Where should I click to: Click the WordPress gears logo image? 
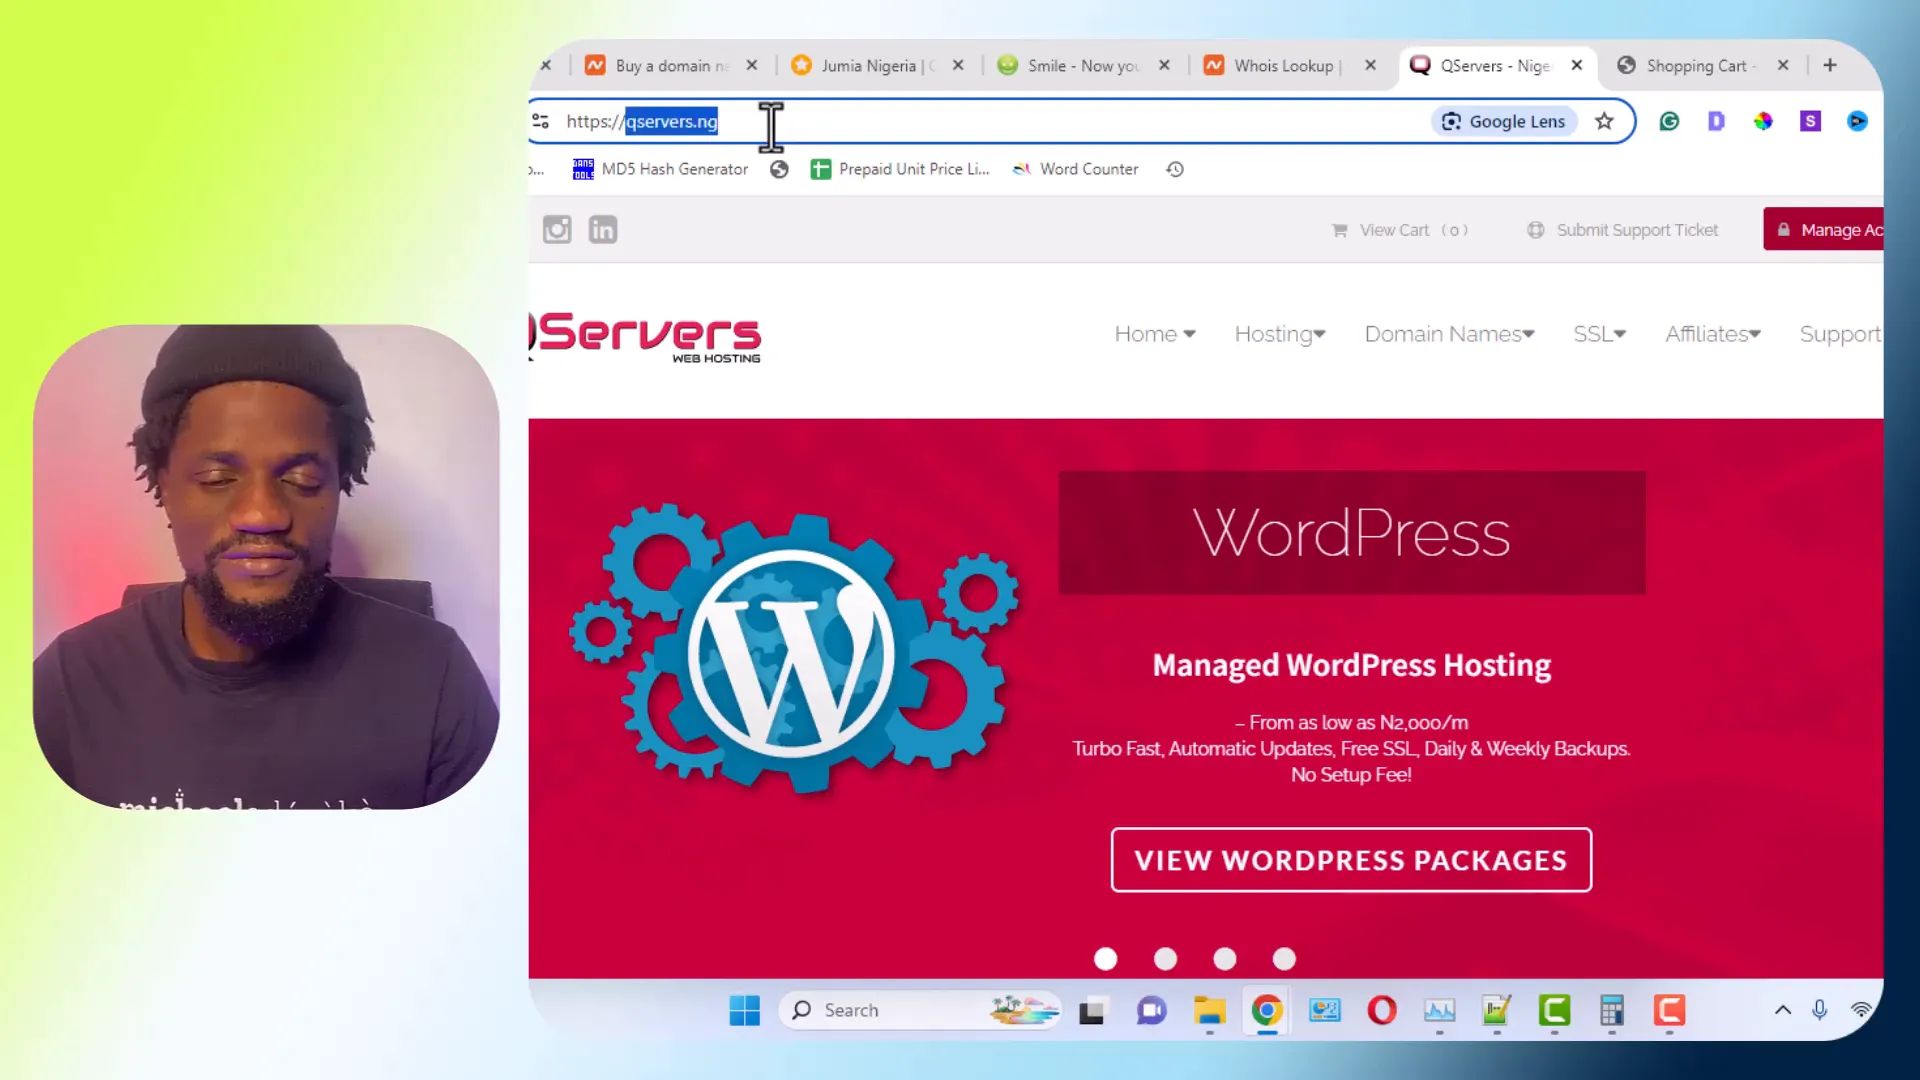coord(794,650)
